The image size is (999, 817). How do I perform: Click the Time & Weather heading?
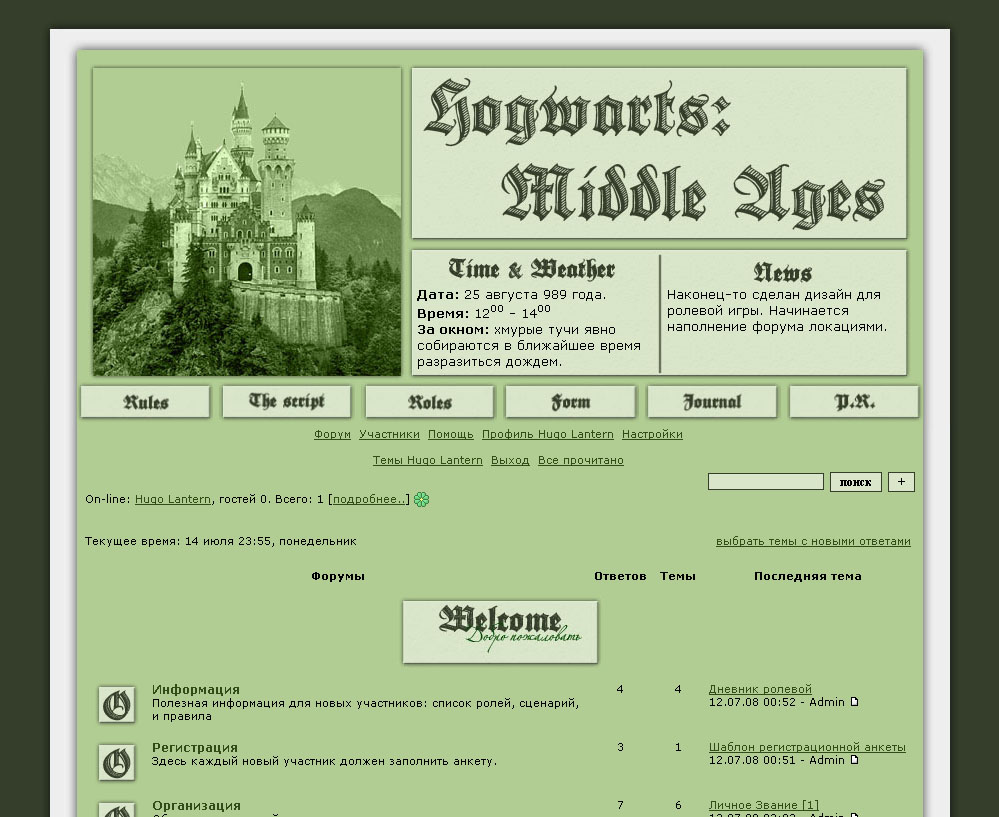coord(531,269)
